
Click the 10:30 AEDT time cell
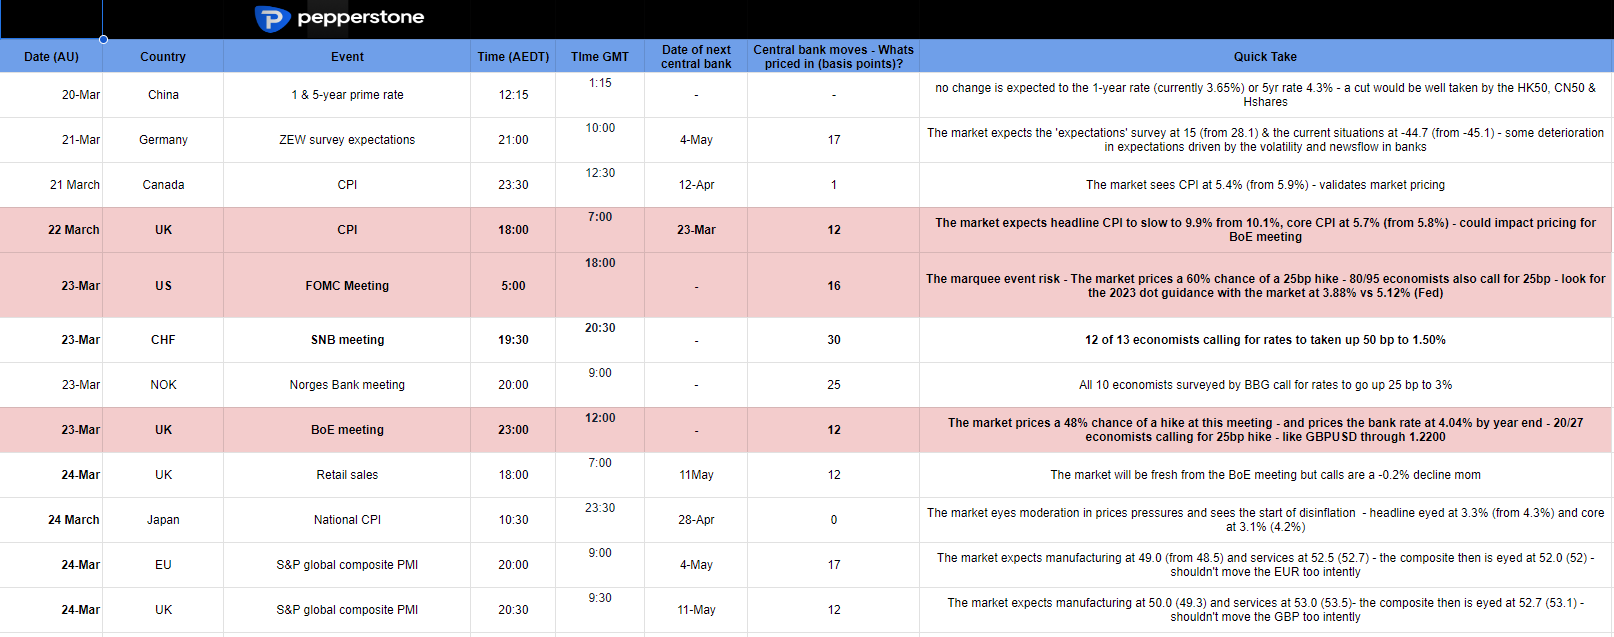(513, 520)
